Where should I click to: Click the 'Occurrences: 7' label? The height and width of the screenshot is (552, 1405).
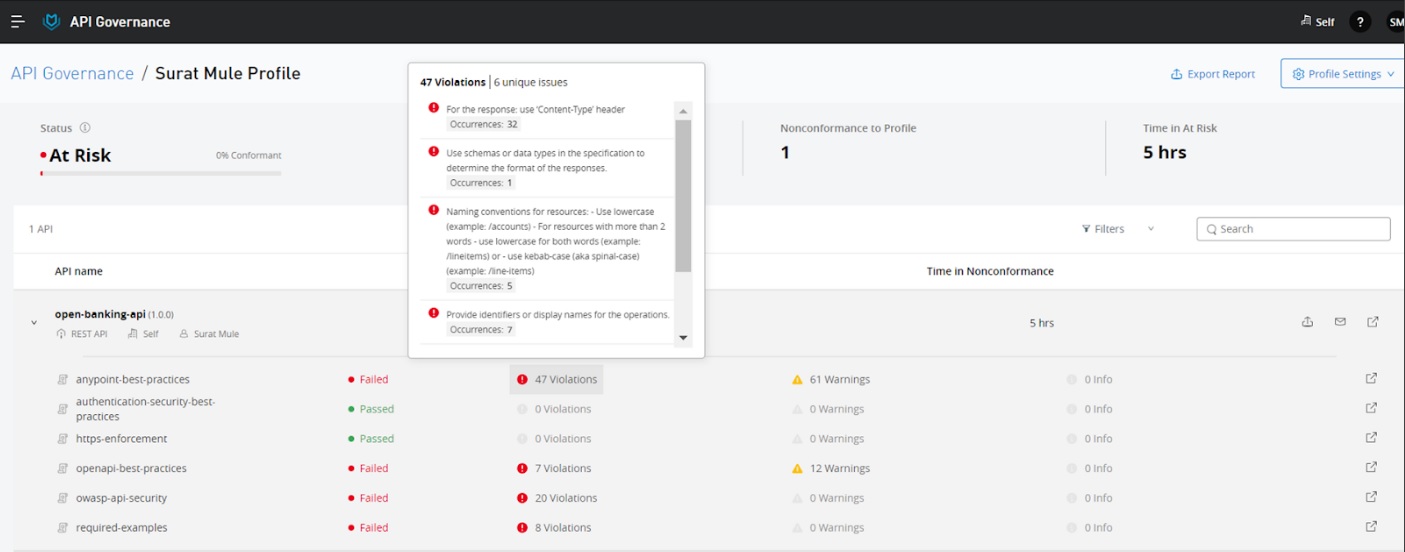481,330
